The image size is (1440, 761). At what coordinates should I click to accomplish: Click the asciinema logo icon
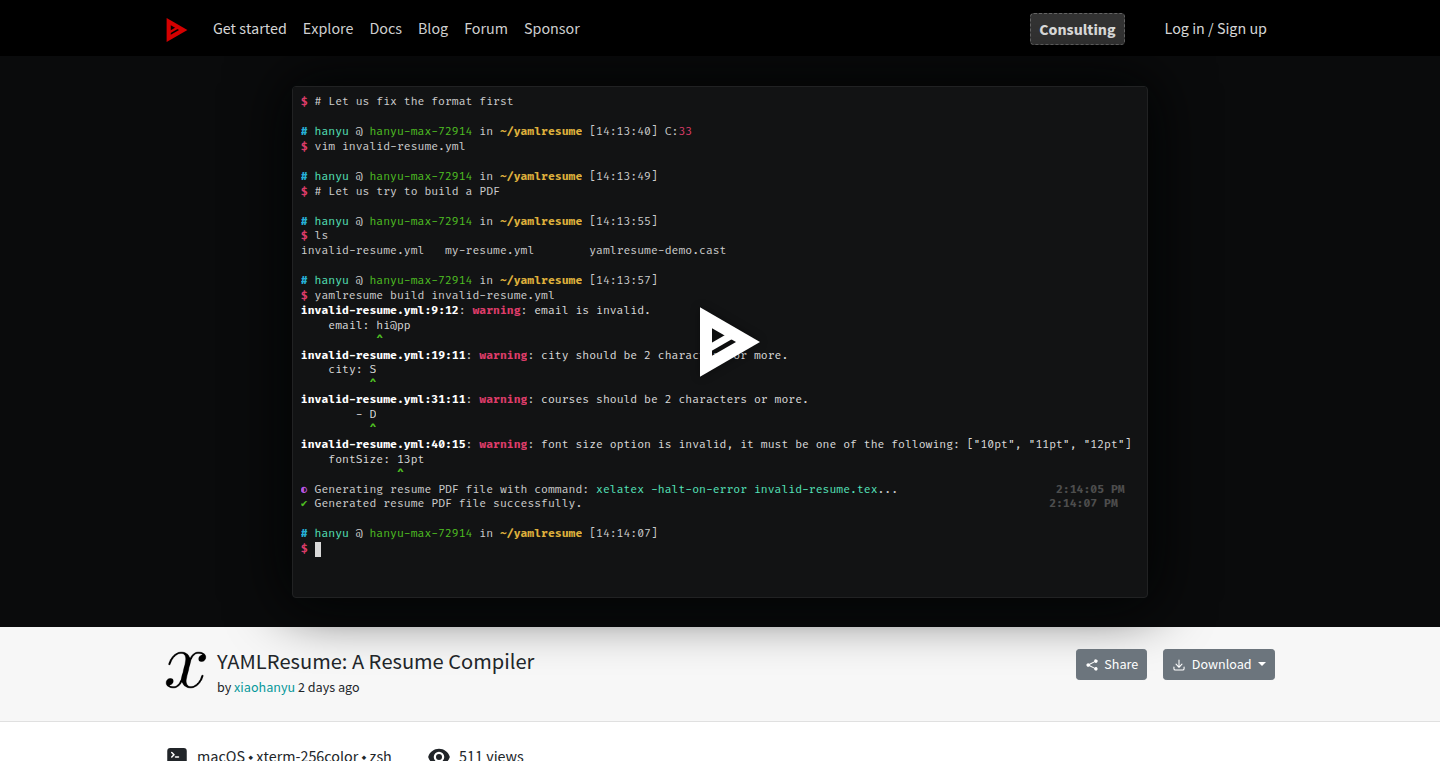pyautogui.click(x=176, y=30)
